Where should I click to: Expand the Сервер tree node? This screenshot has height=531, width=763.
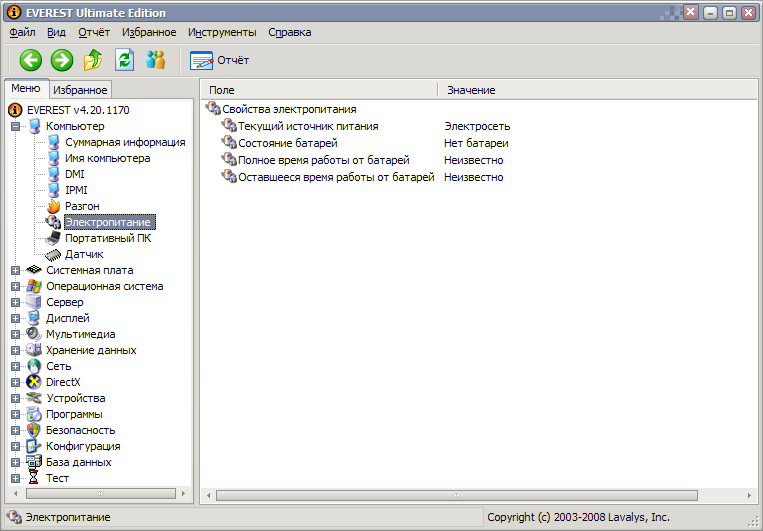[x=16, y=302]
